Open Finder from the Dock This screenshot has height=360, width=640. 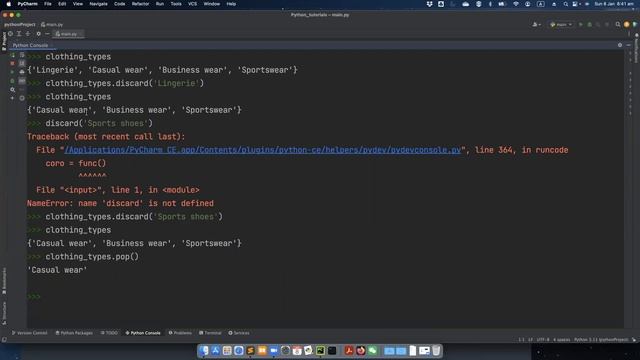(204, 350)
